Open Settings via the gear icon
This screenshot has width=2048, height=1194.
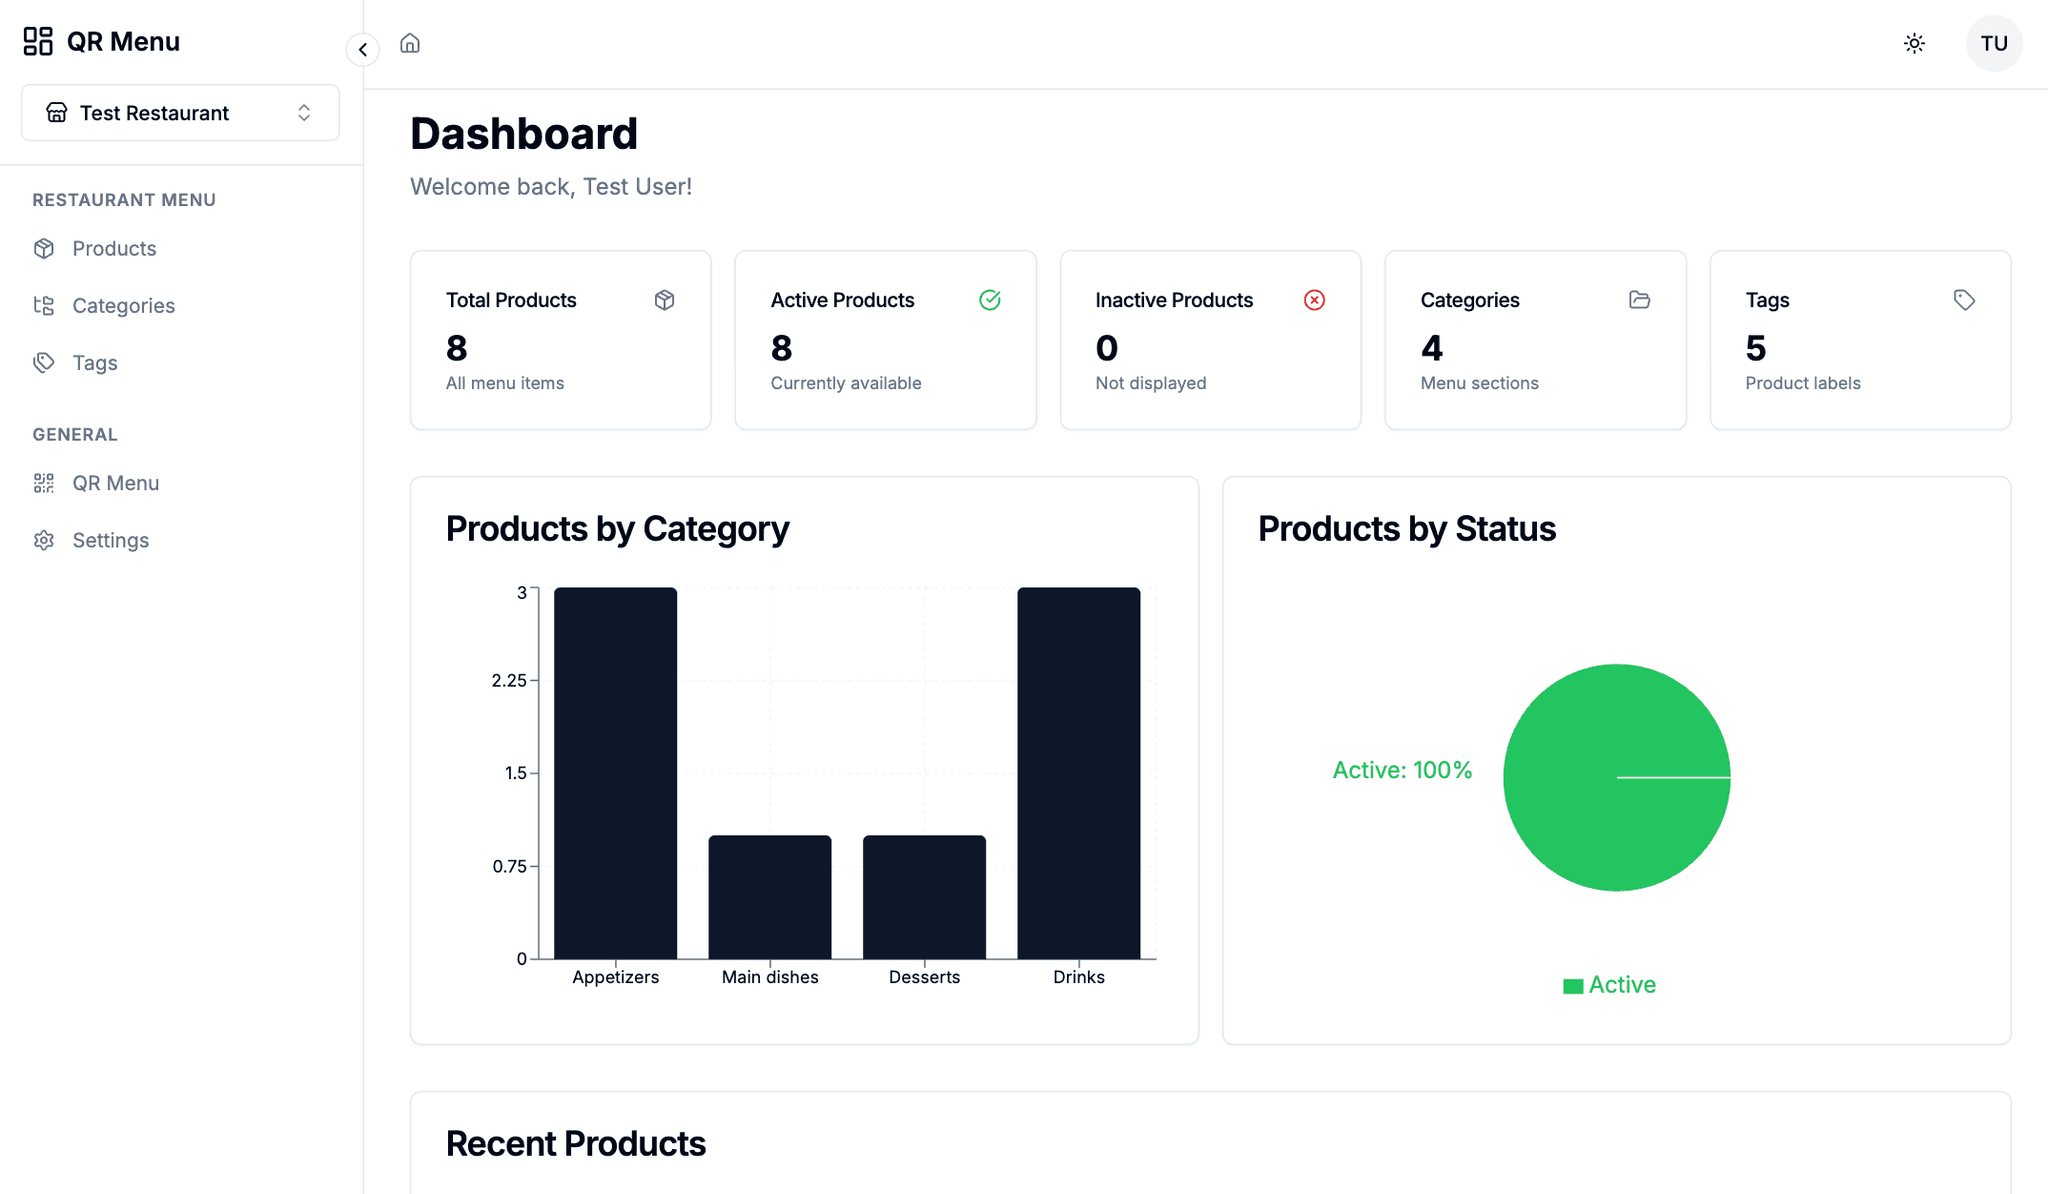point(45,539)
